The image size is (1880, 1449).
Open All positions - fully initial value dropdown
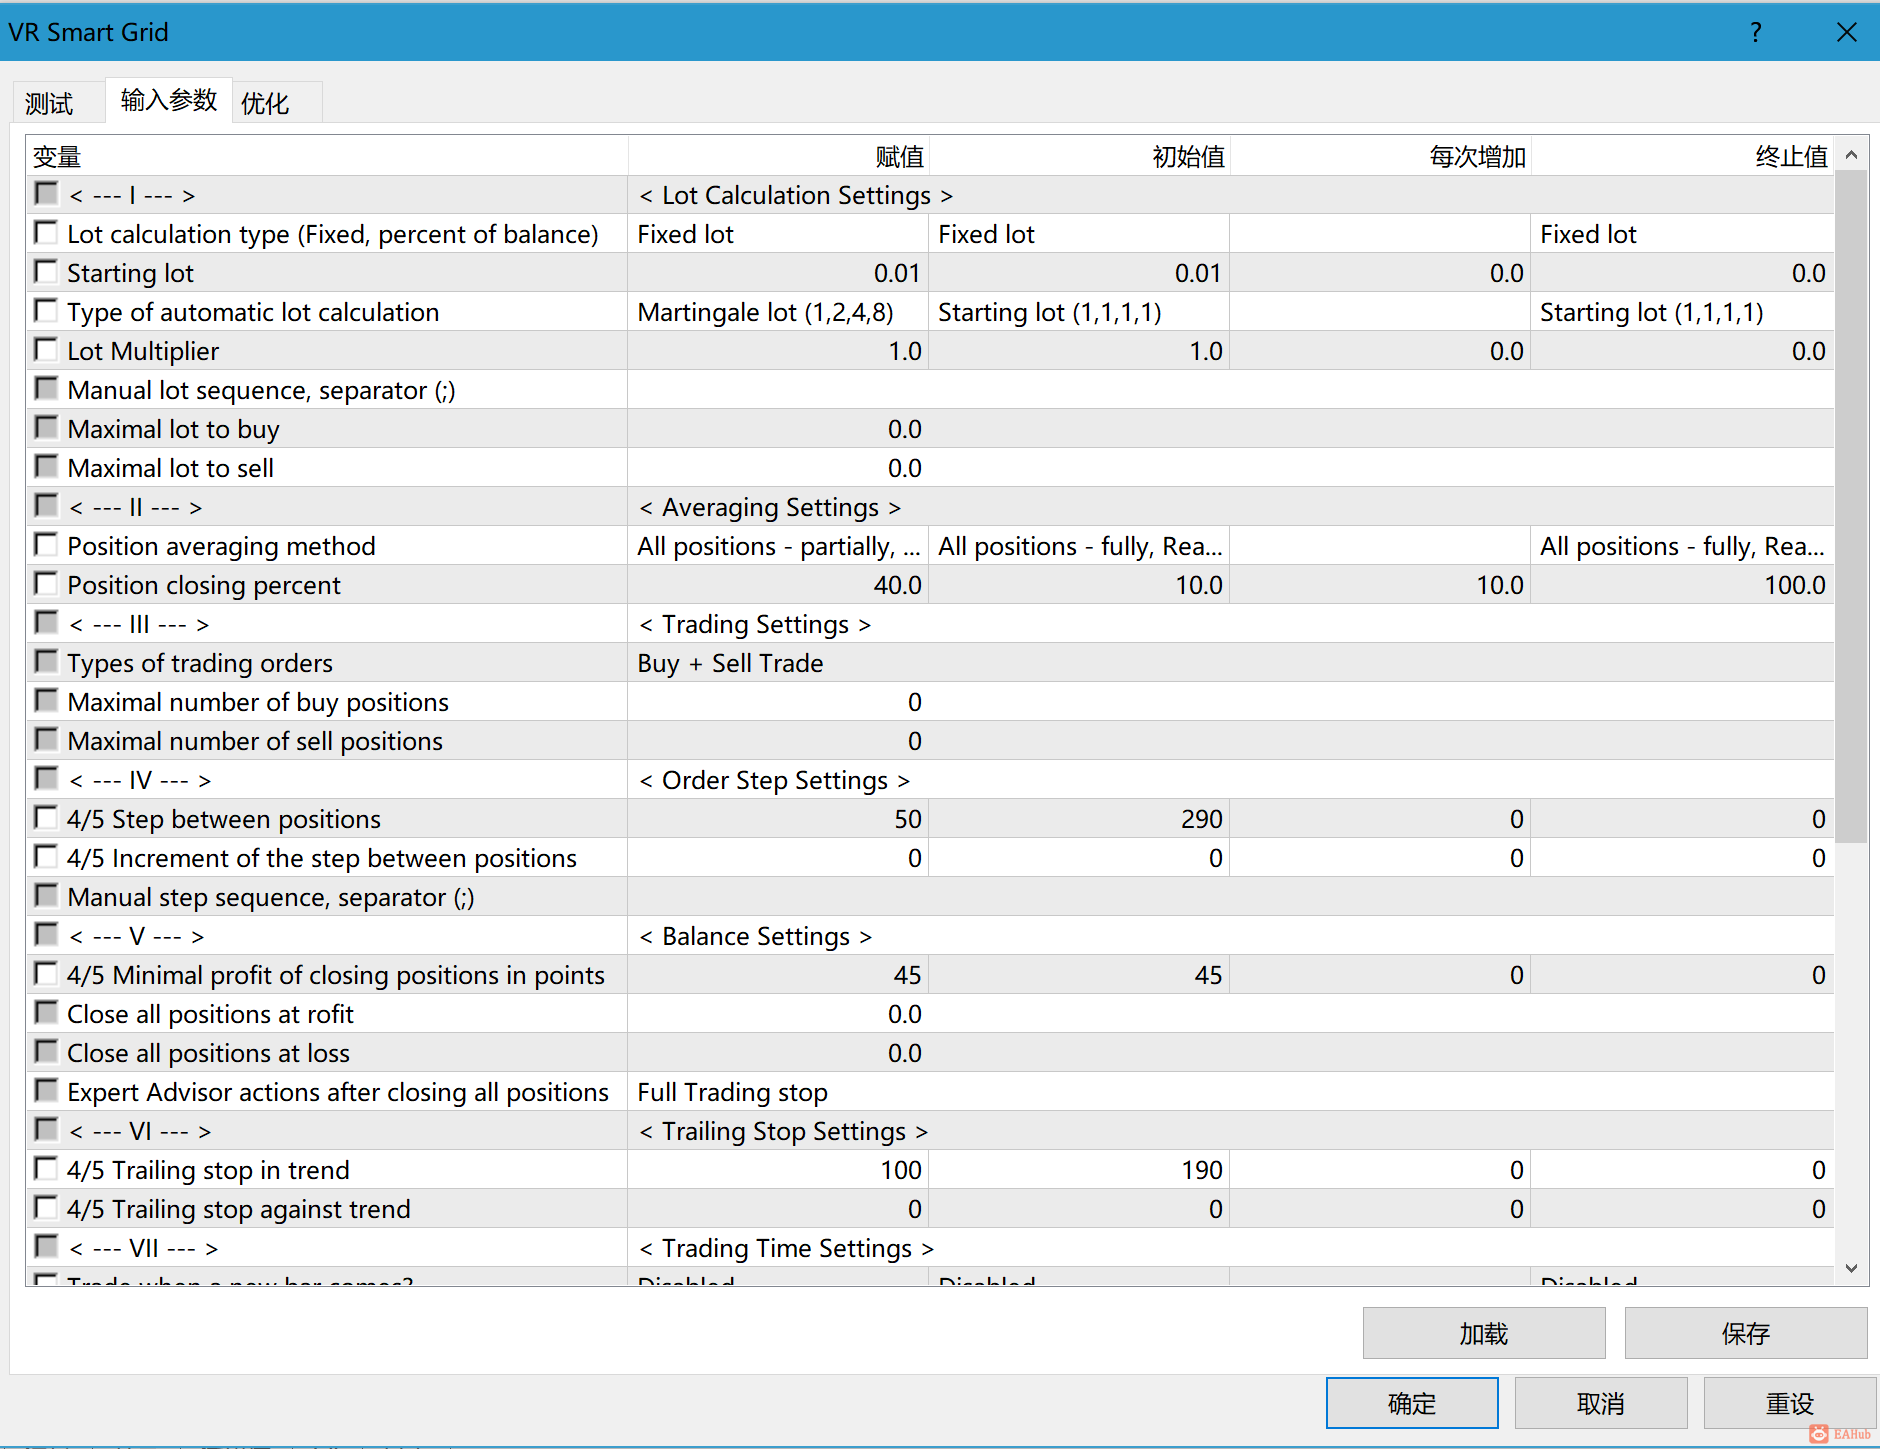point(1079,546)
